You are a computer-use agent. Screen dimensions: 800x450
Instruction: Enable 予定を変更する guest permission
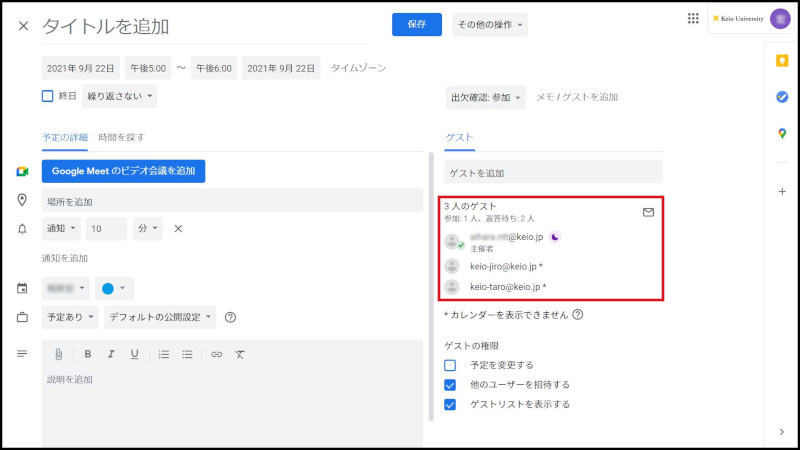click(x=450, y=365)
